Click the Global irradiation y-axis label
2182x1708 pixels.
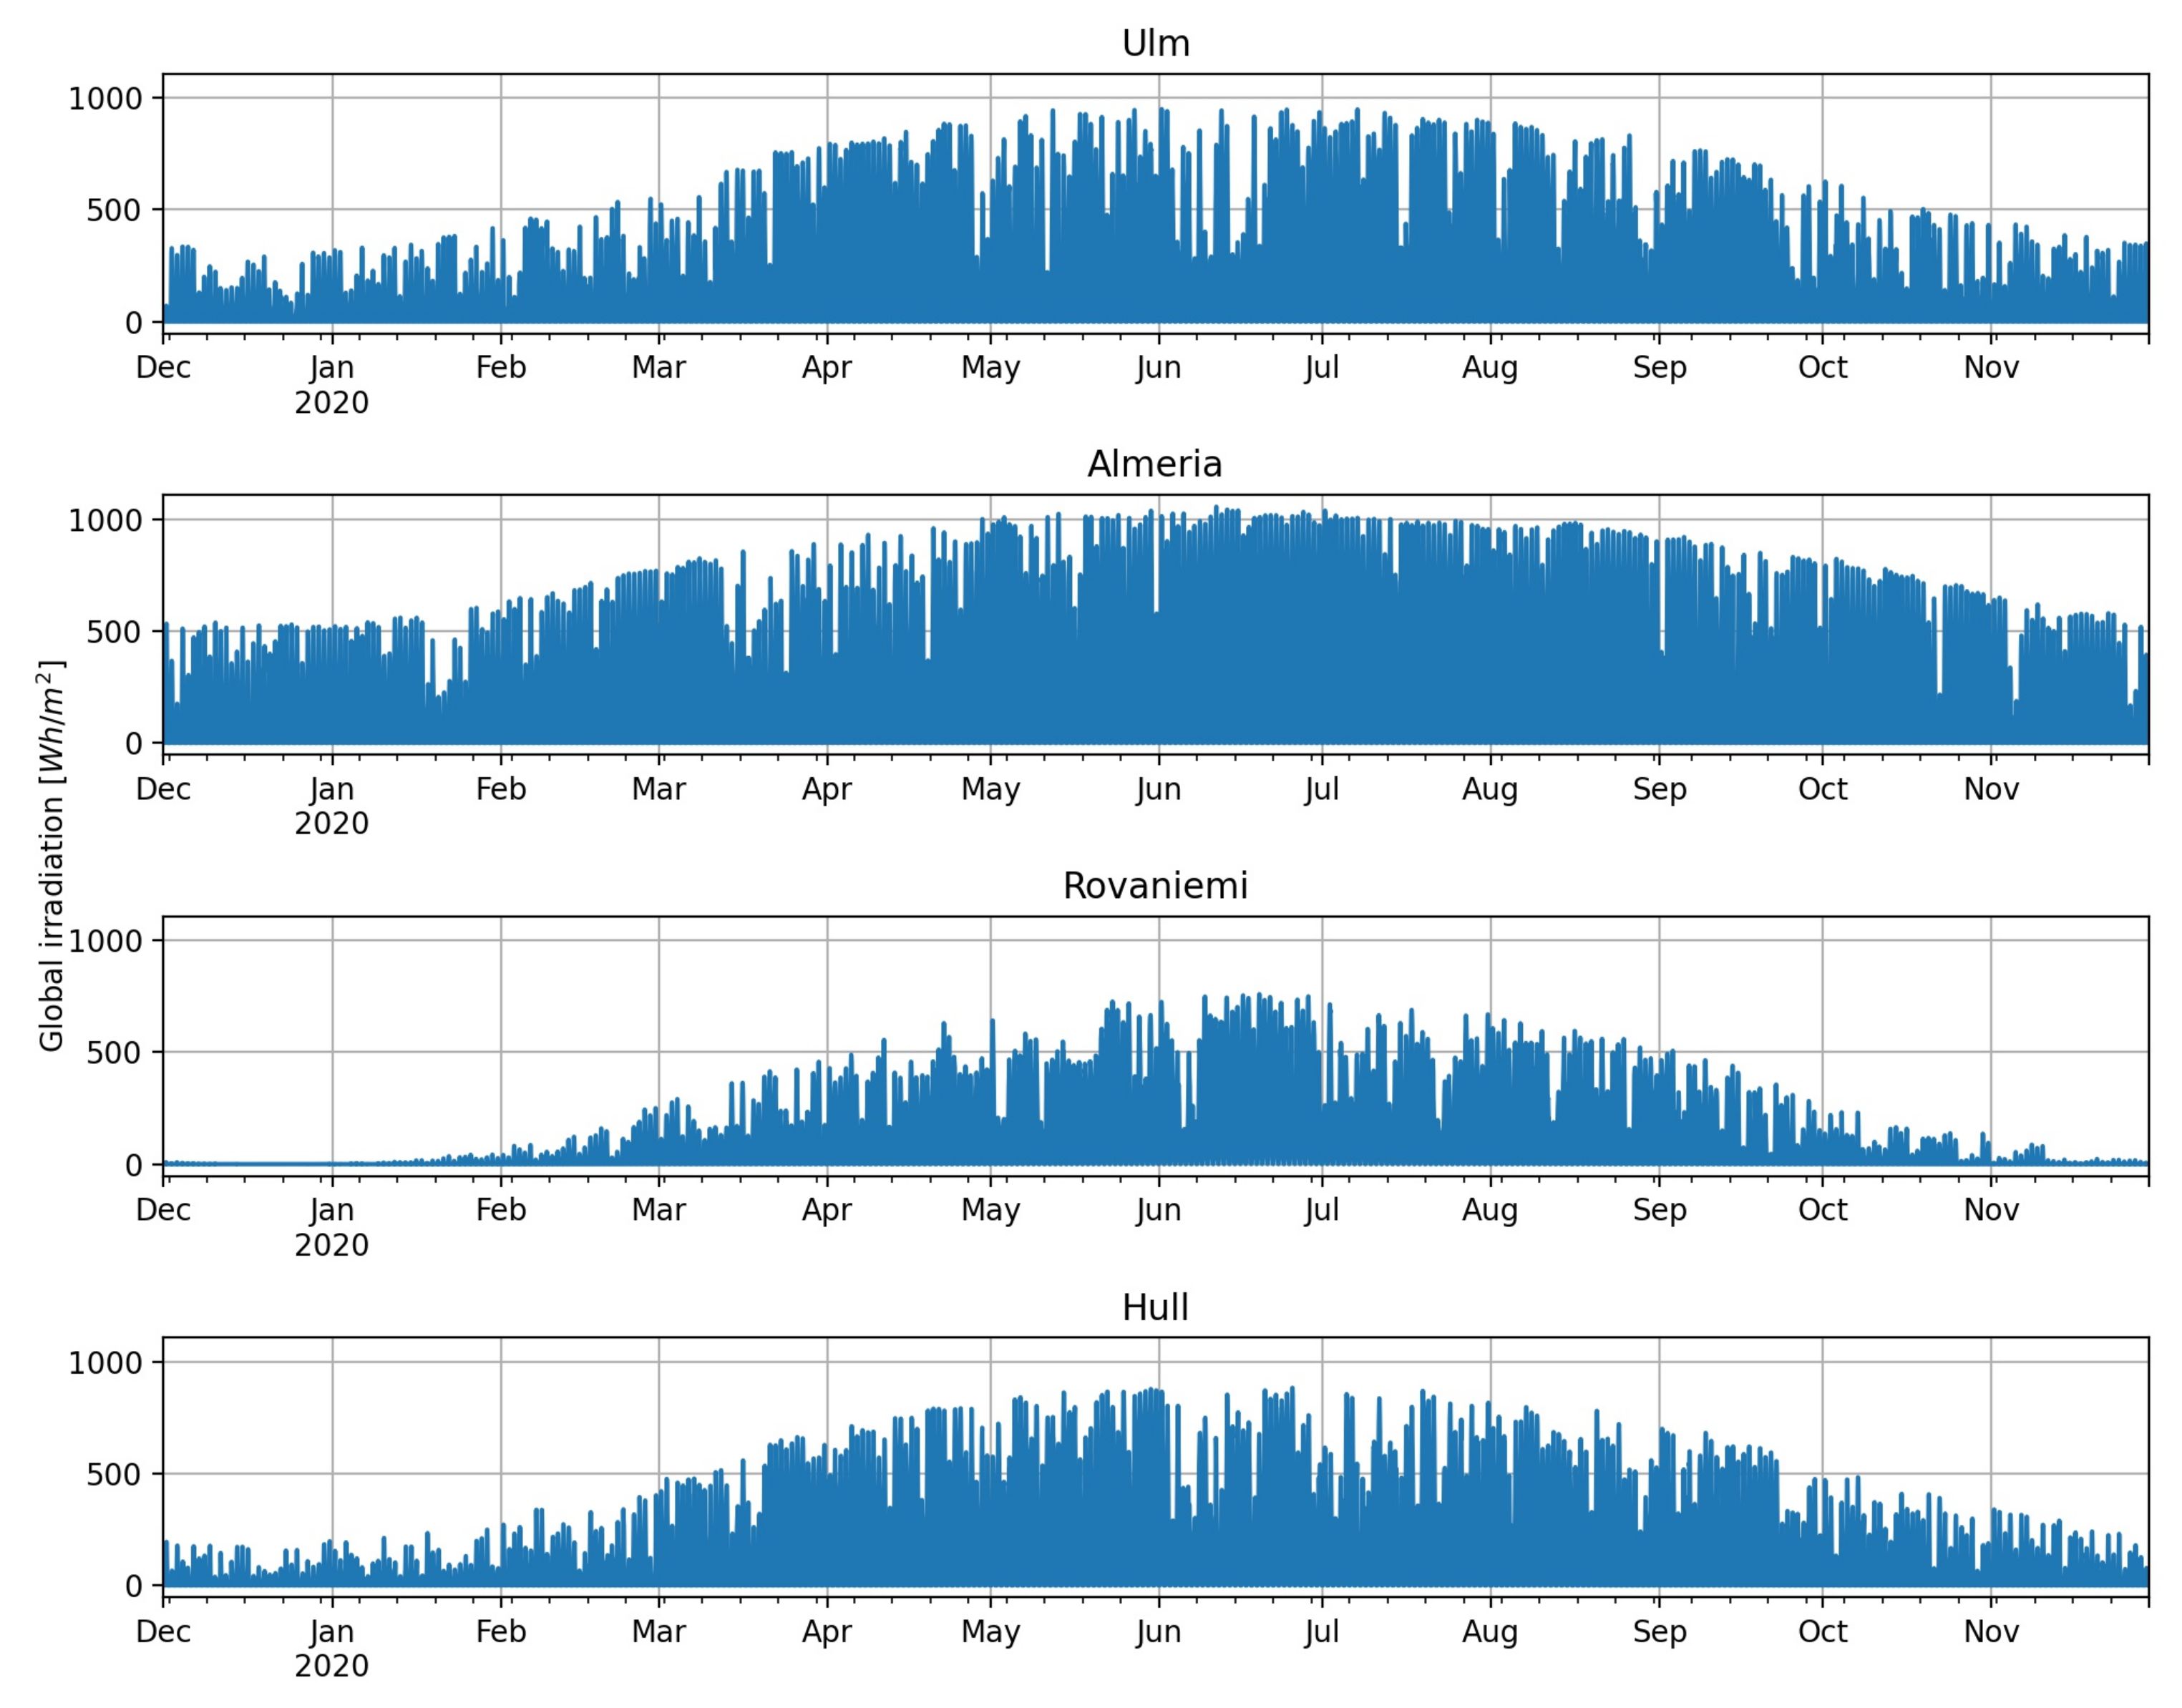click(x=51, y=856)
